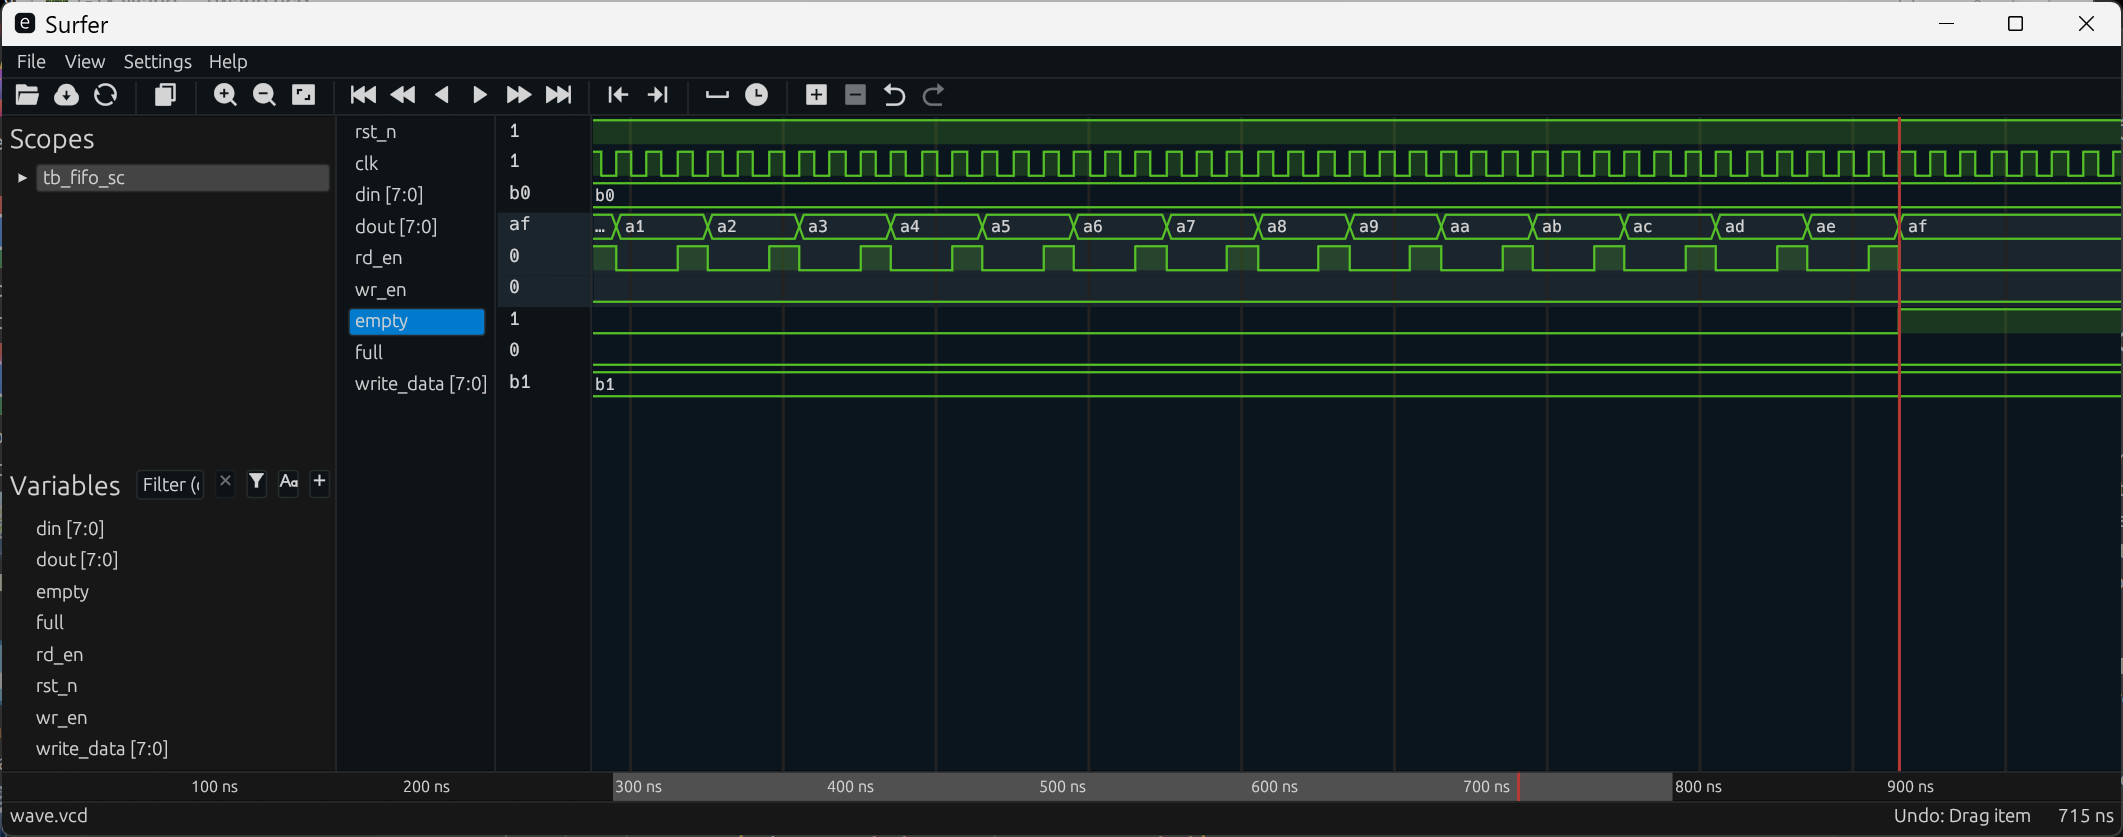The width and height of the screenshot is (2123, 837).
Task: Click the open file folder icon
Action: click(x=27, y=95)
